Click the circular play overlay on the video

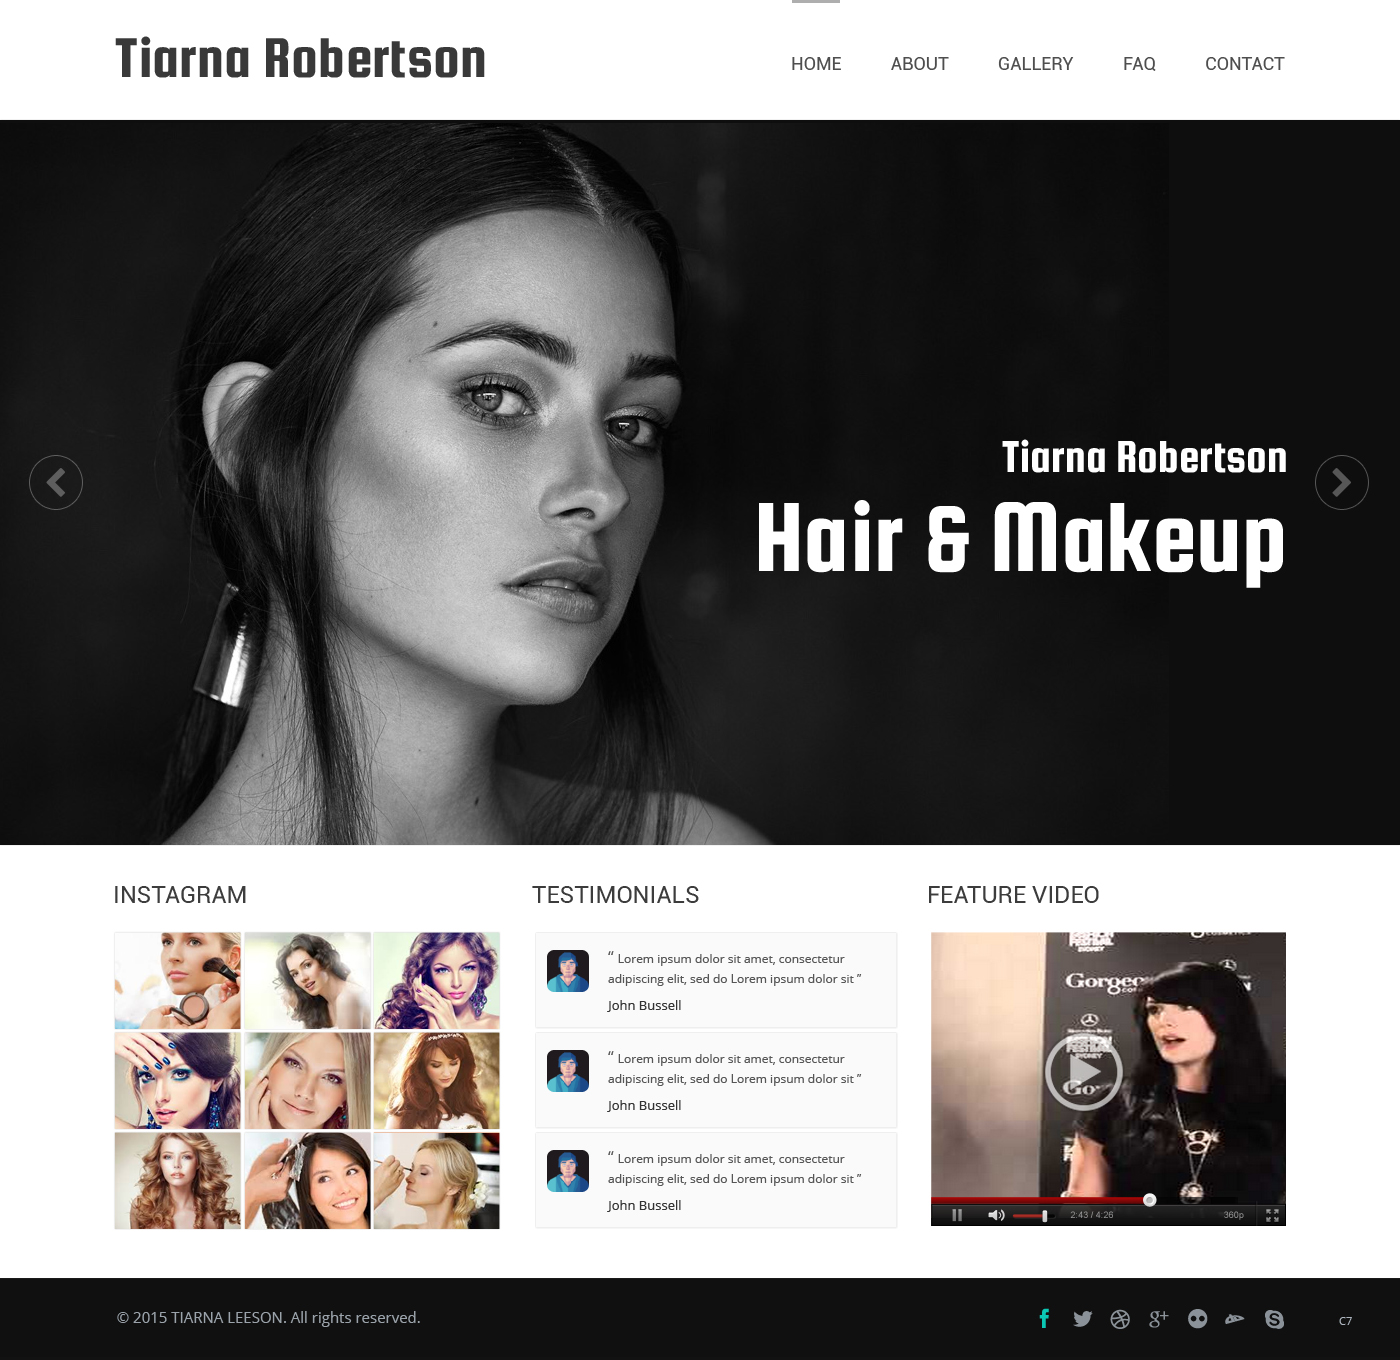[1084, 1072]
